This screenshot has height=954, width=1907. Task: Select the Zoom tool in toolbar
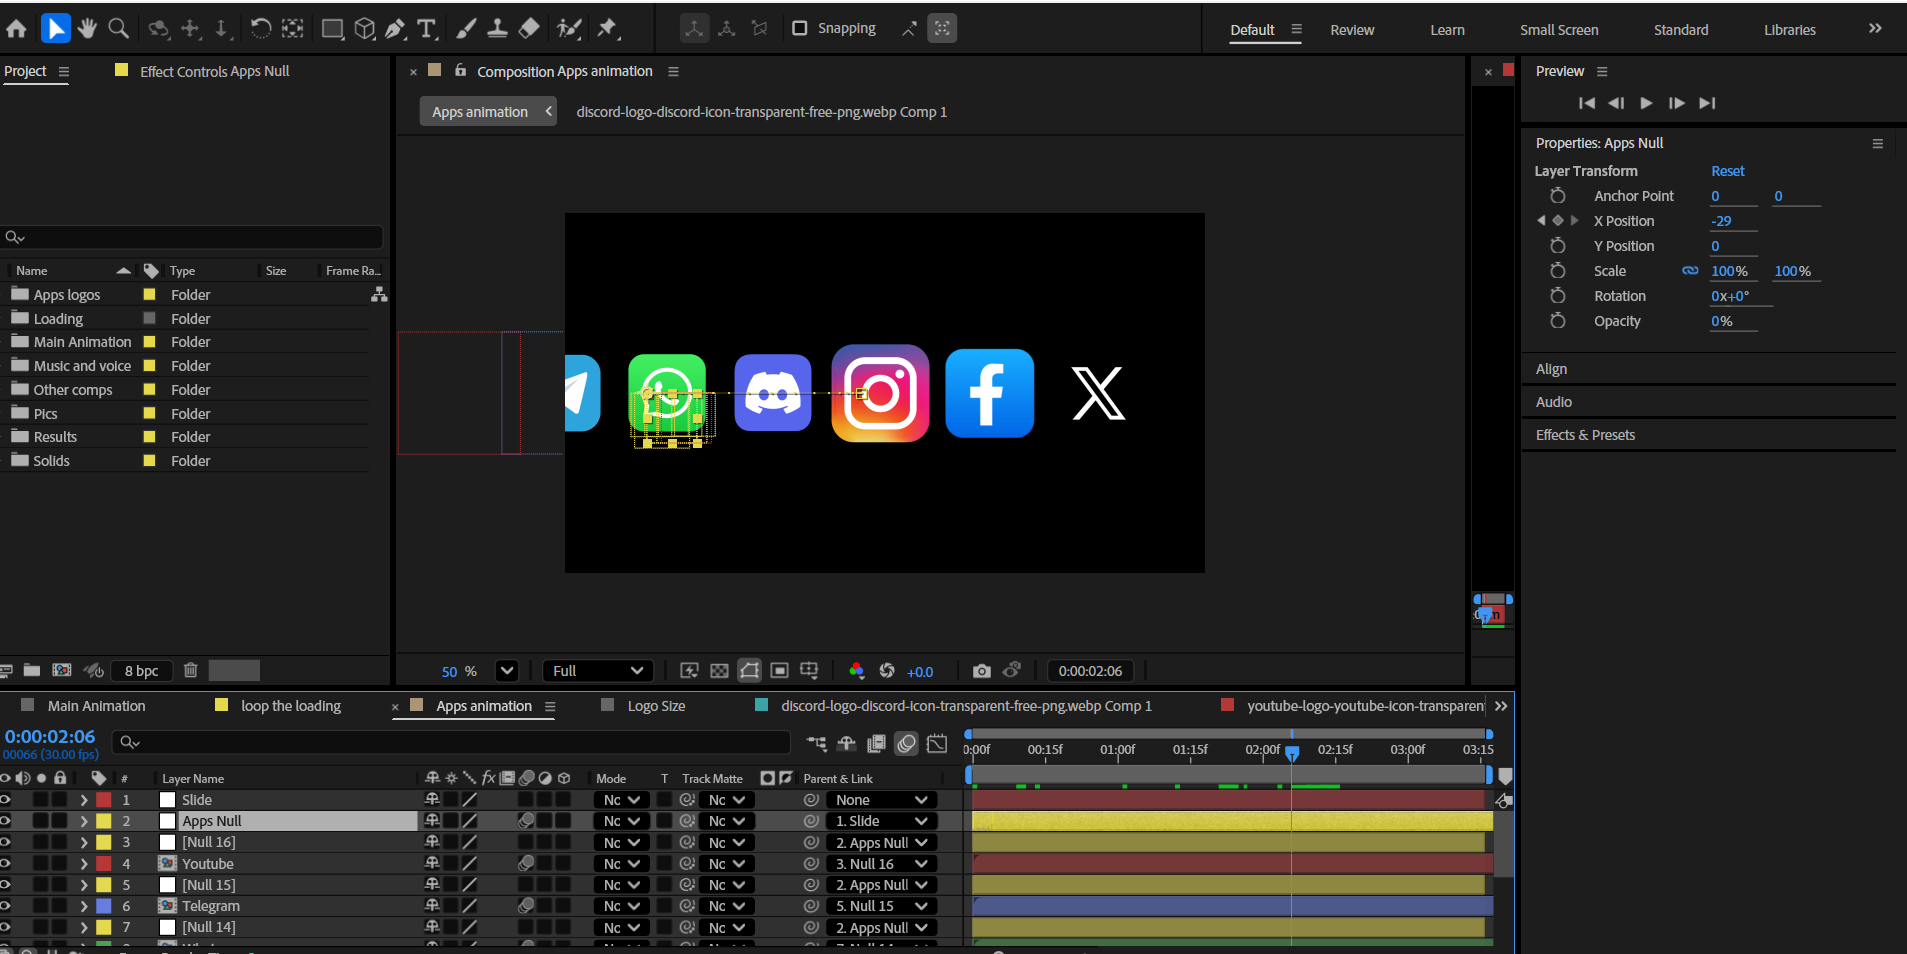click(118, 29)
